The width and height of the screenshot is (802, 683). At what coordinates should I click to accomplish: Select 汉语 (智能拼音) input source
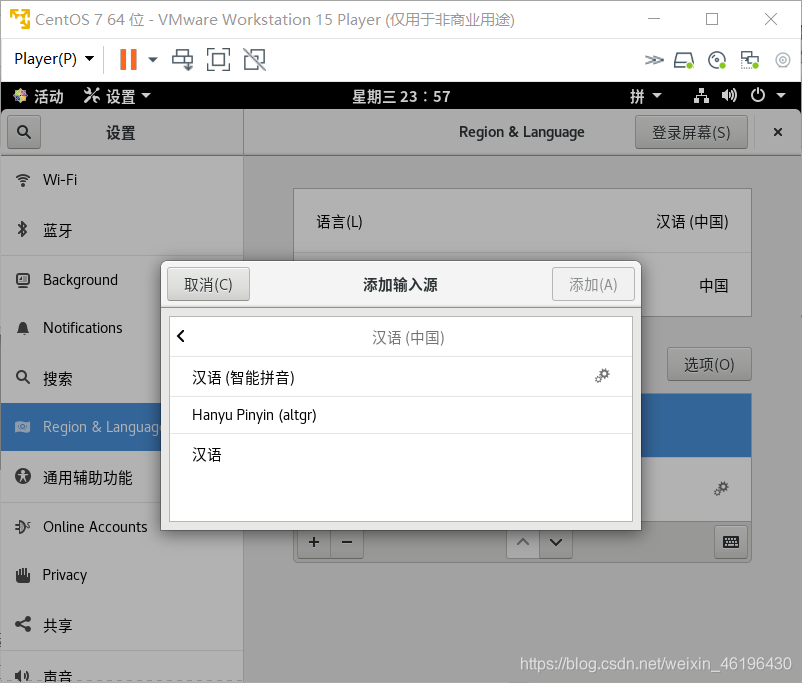coord(401,377)
